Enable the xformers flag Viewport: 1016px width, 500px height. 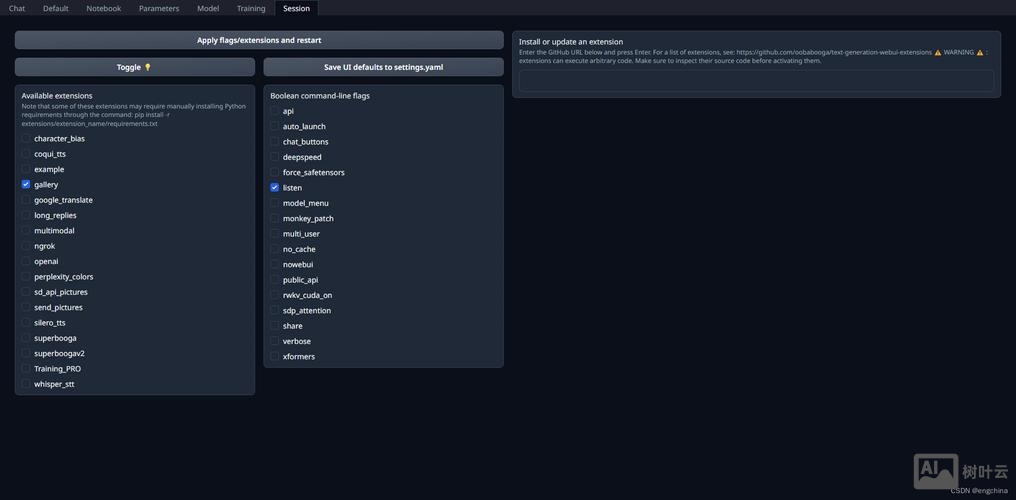[275, 357]
